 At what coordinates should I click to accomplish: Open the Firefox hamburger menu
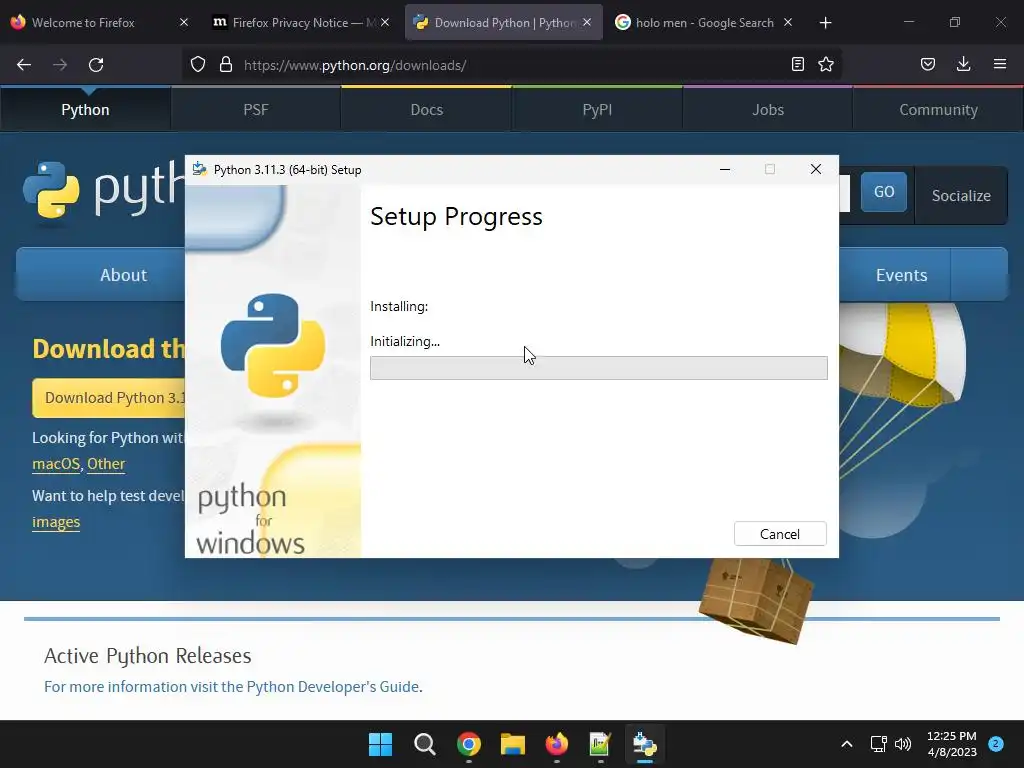(1000, 65)
